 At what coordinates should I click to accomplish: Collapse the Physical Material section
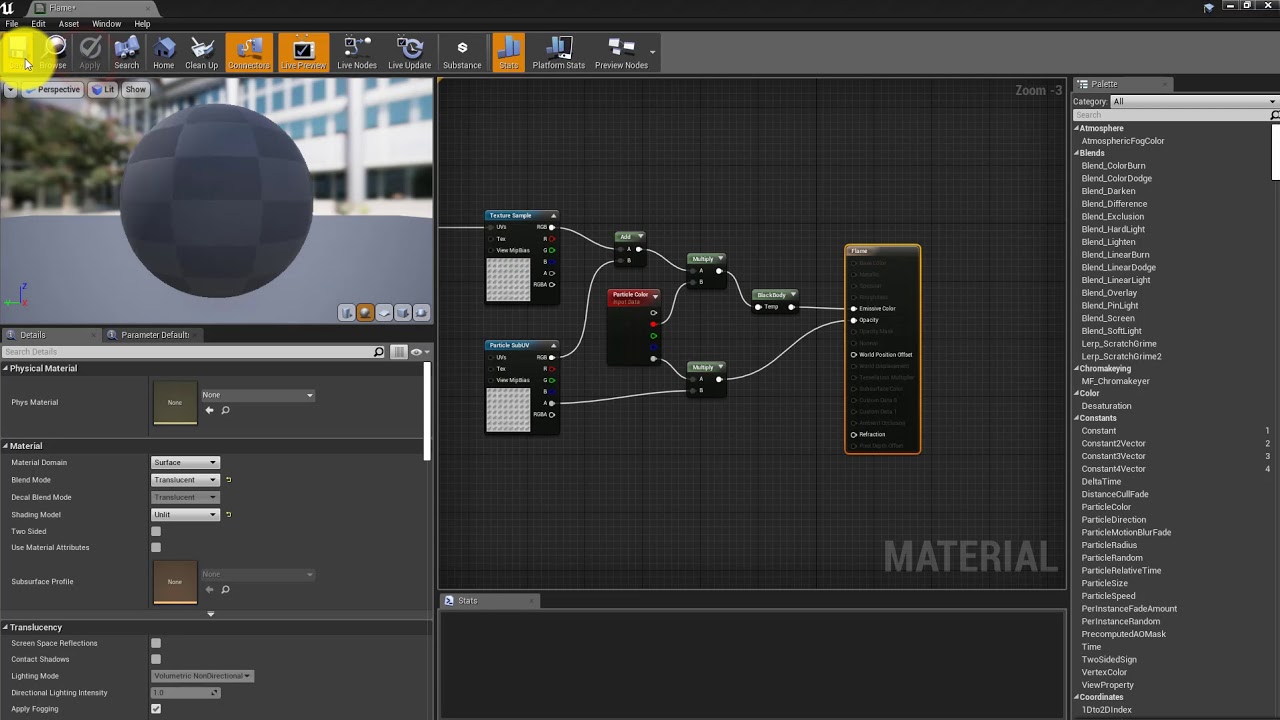coord(5,368)
